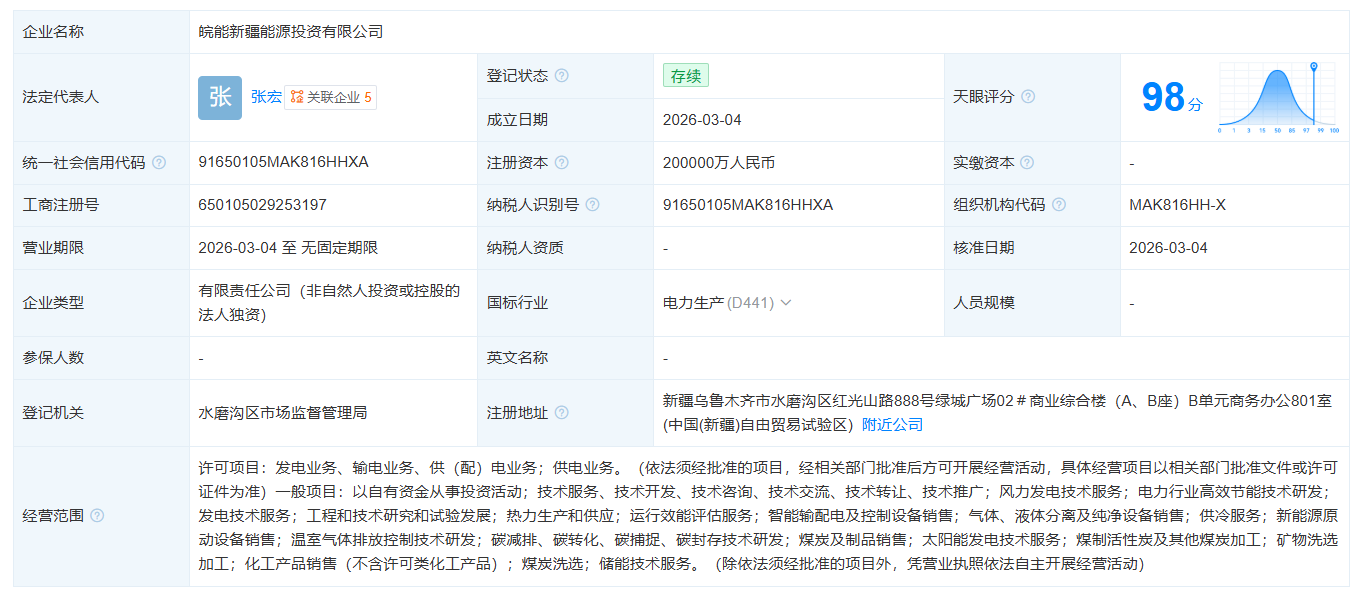This screenshot has height=597, width=1354.
Task: Click the help icon next to 纳税人识别号
Action: pyautogui.click(x=593, y=203)
